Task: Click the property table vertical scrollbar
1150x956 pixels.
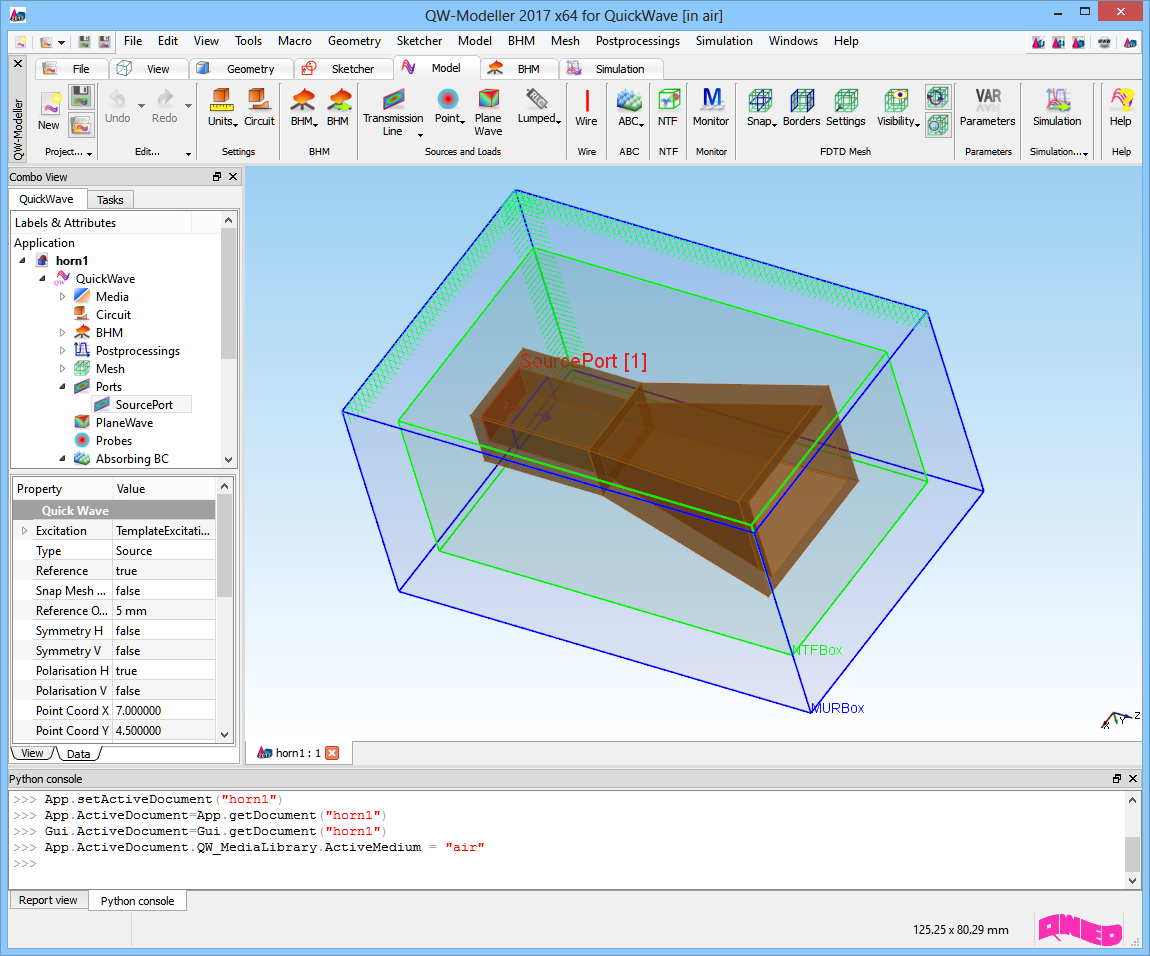Action: [224, 610]
